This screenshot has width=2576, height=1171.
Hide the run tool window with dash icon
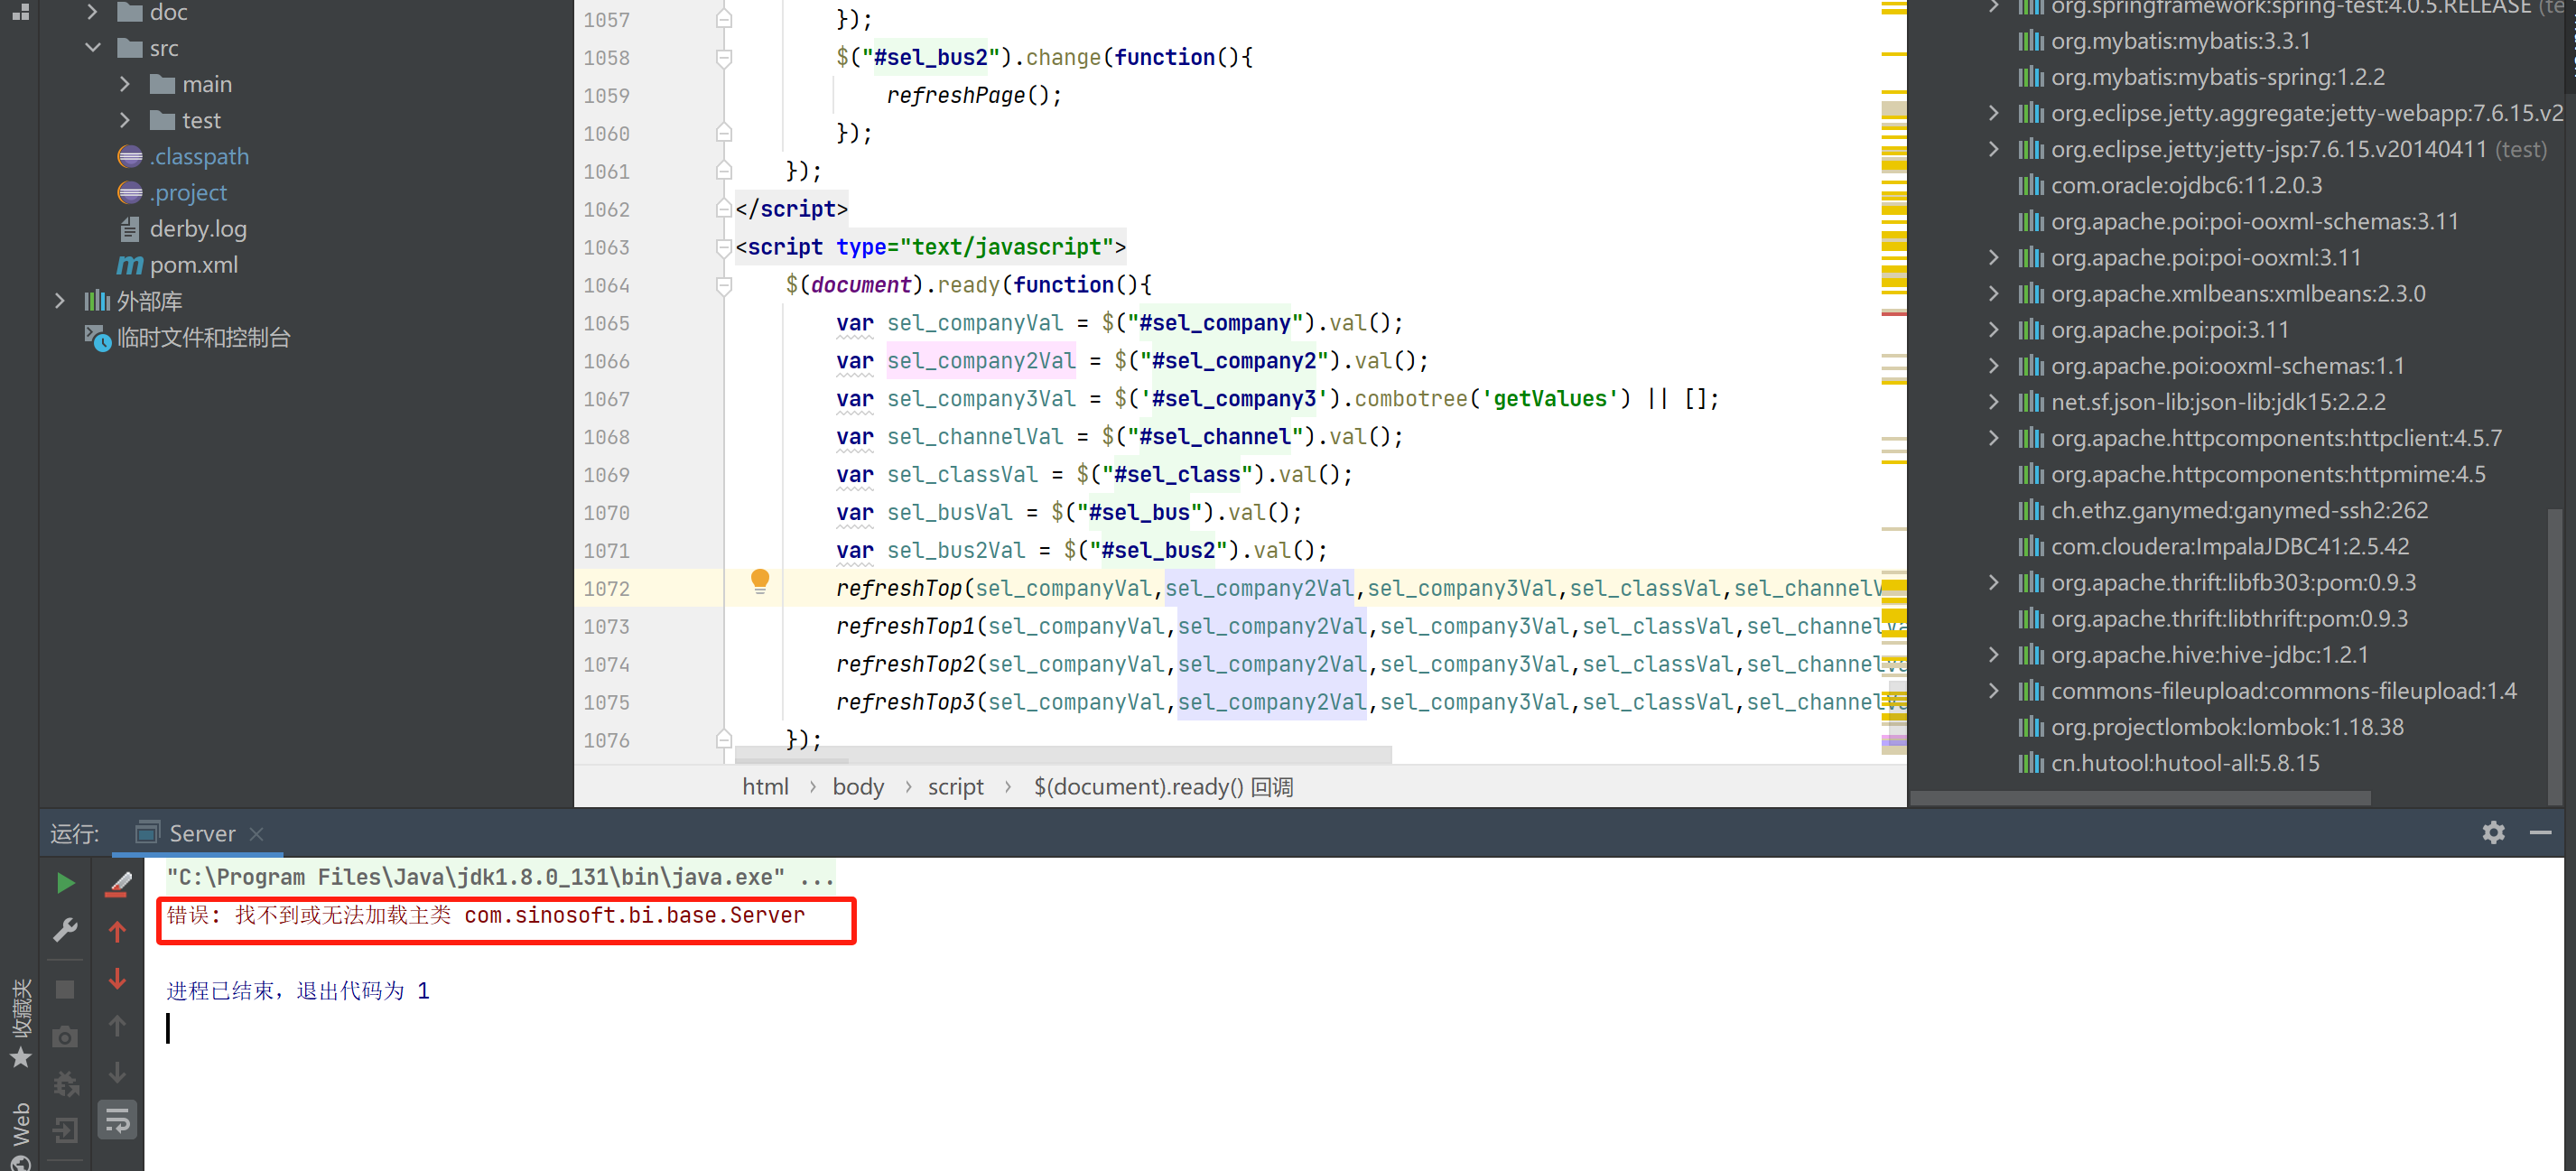(2540, 832)
